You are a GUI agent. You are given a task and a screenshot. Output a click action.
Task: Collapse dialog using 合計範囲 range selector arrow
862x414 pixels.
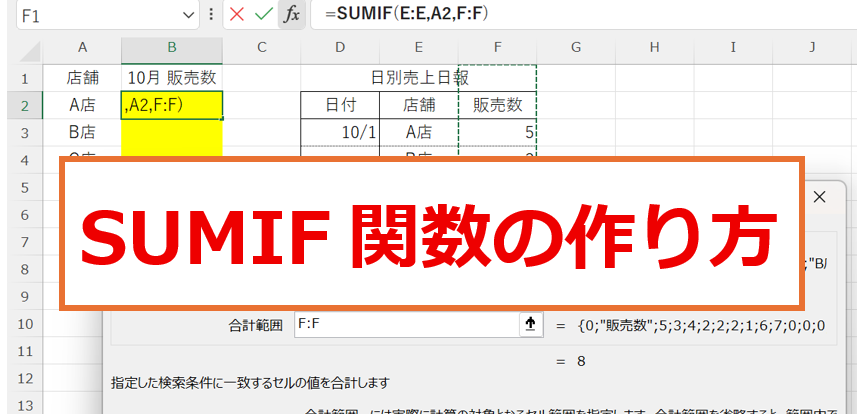point(530,323)
